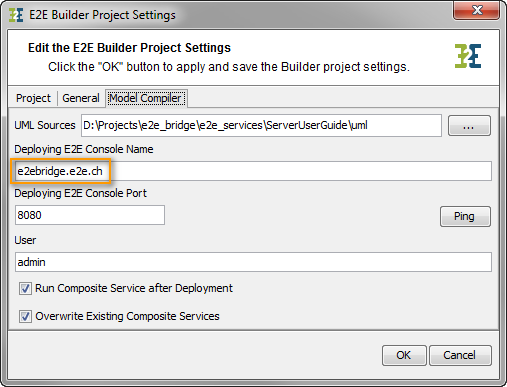Open the General tab

pyautogui.click(x=81, y=98)
